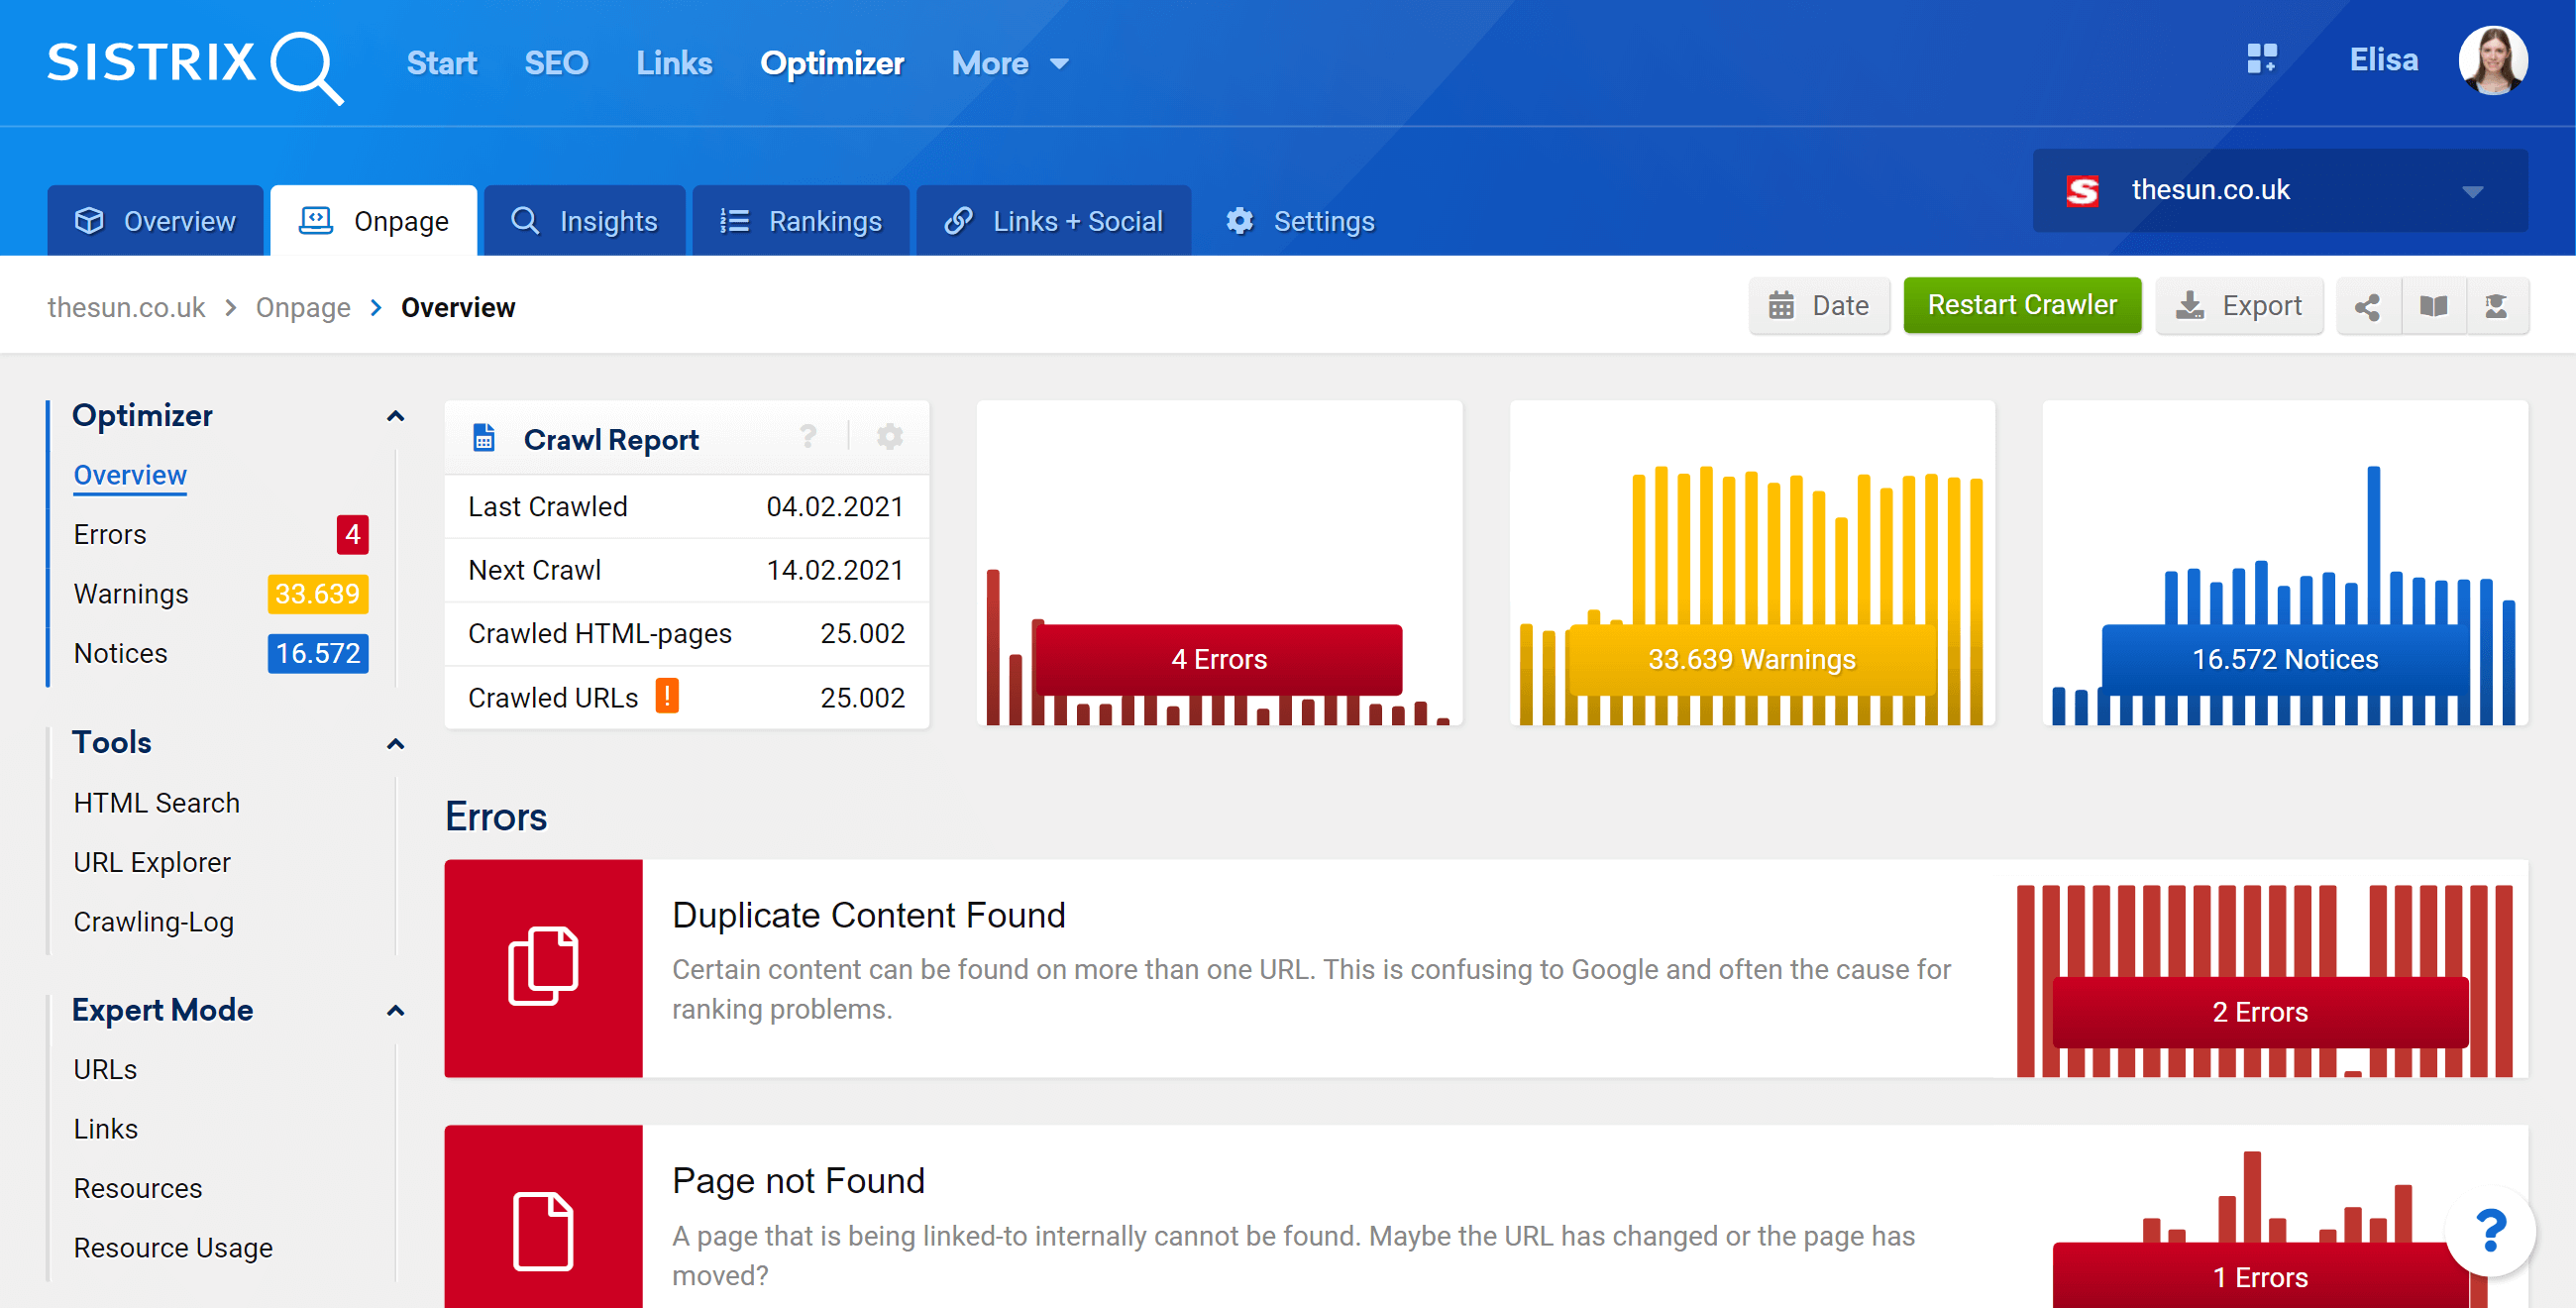Collapse the Expert Mode sidebar section

(x=396, y=1011)
